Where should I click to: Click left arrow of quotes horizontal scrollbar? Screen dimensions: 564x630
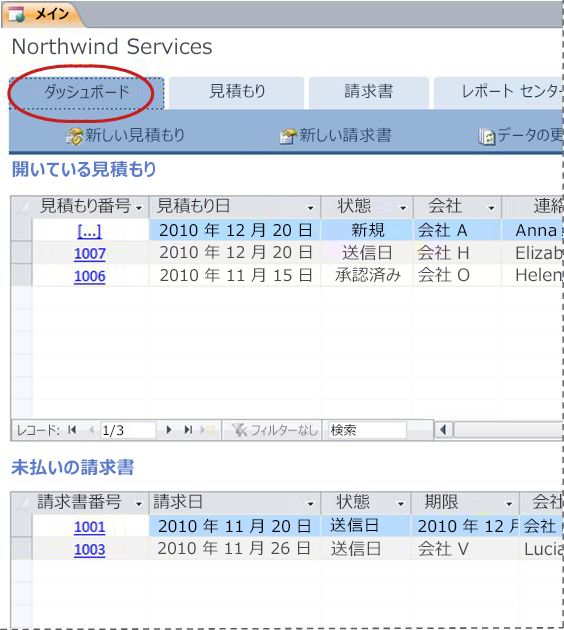443,430
